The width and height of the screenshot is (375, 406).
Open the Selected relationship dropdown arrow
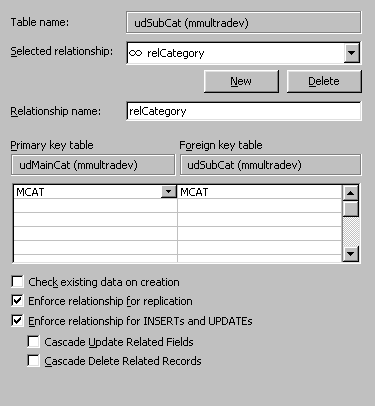[x=352, y=53]
